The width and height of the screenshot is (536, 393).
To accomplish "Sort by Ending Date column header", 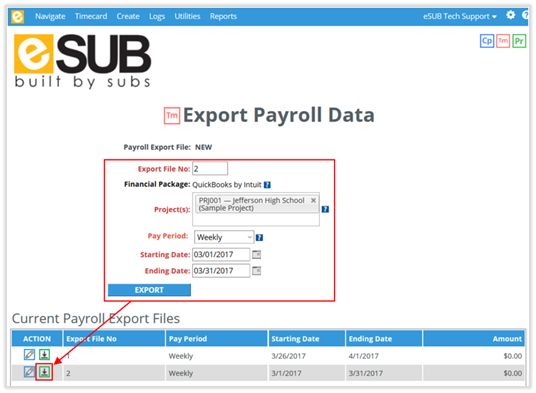I will (x=384, y=339).
